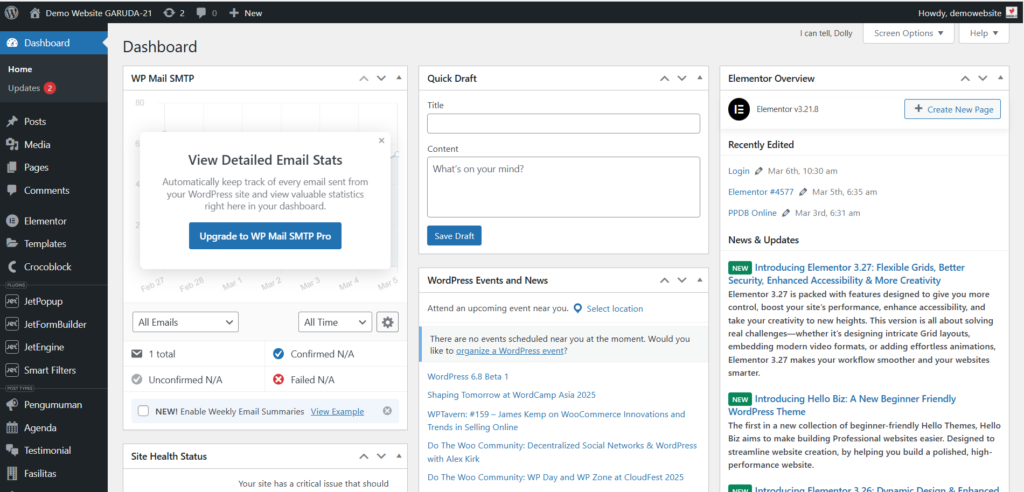The height and width of the screenshot is (492, 1024).
Task: Toggle the Site Health Status panel
Action: [399, 455]
